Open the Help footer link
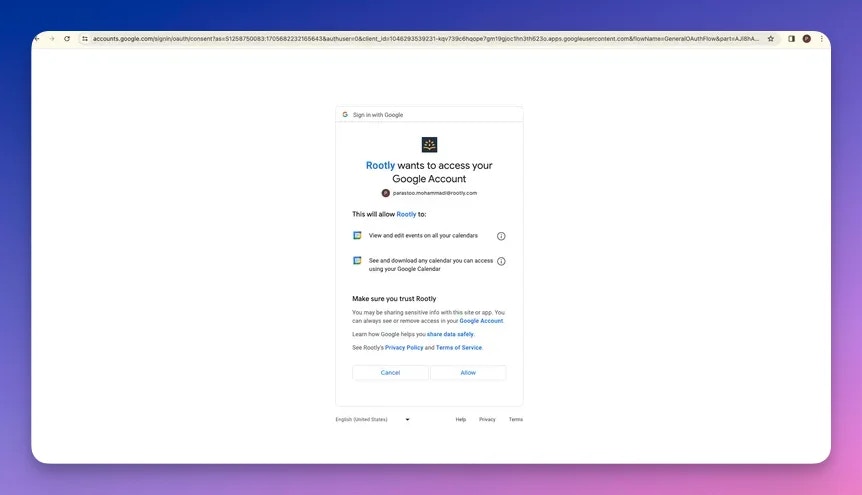 [461, 420]
